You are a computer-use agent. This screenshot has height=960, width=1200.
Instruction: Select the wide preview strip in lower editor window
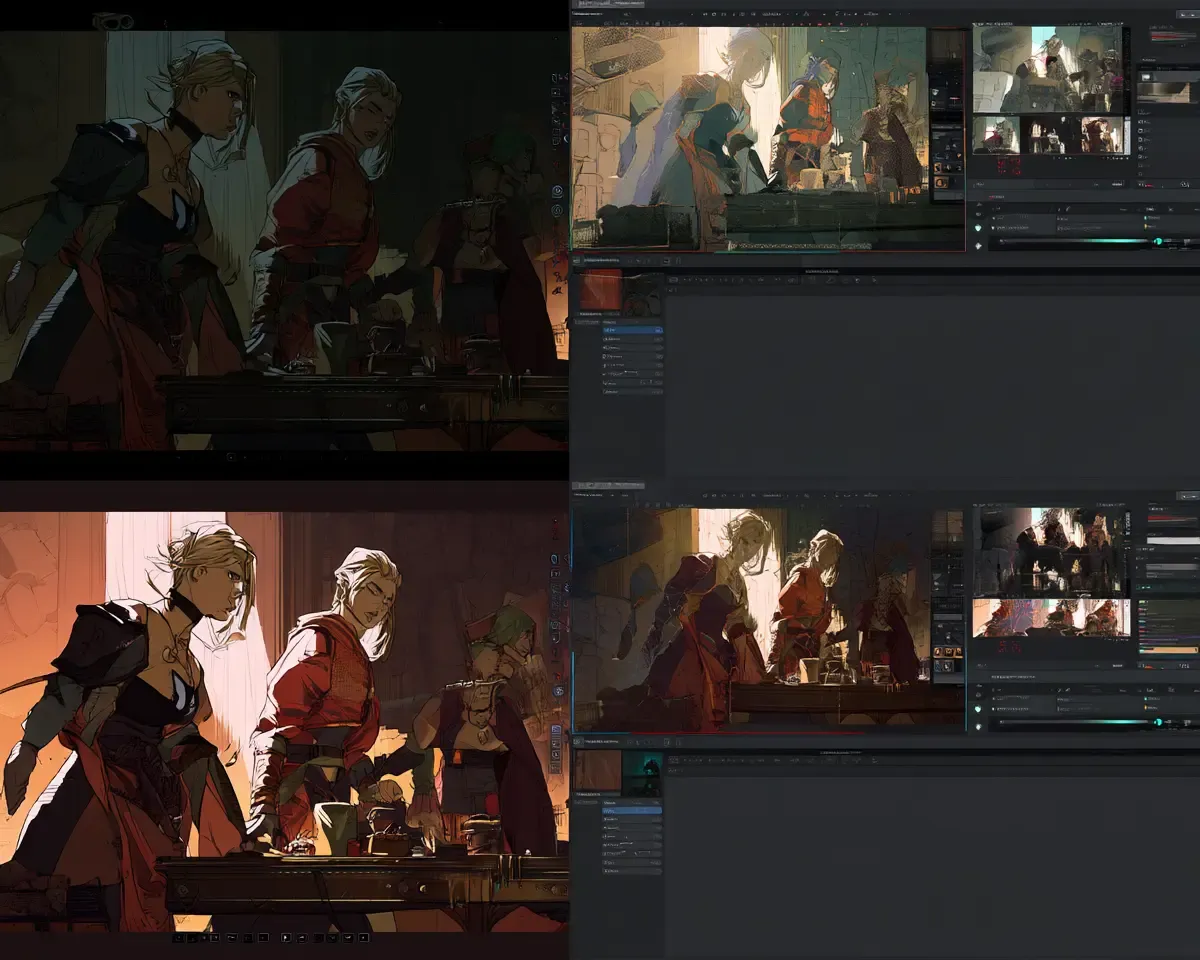pos(1050,617)
